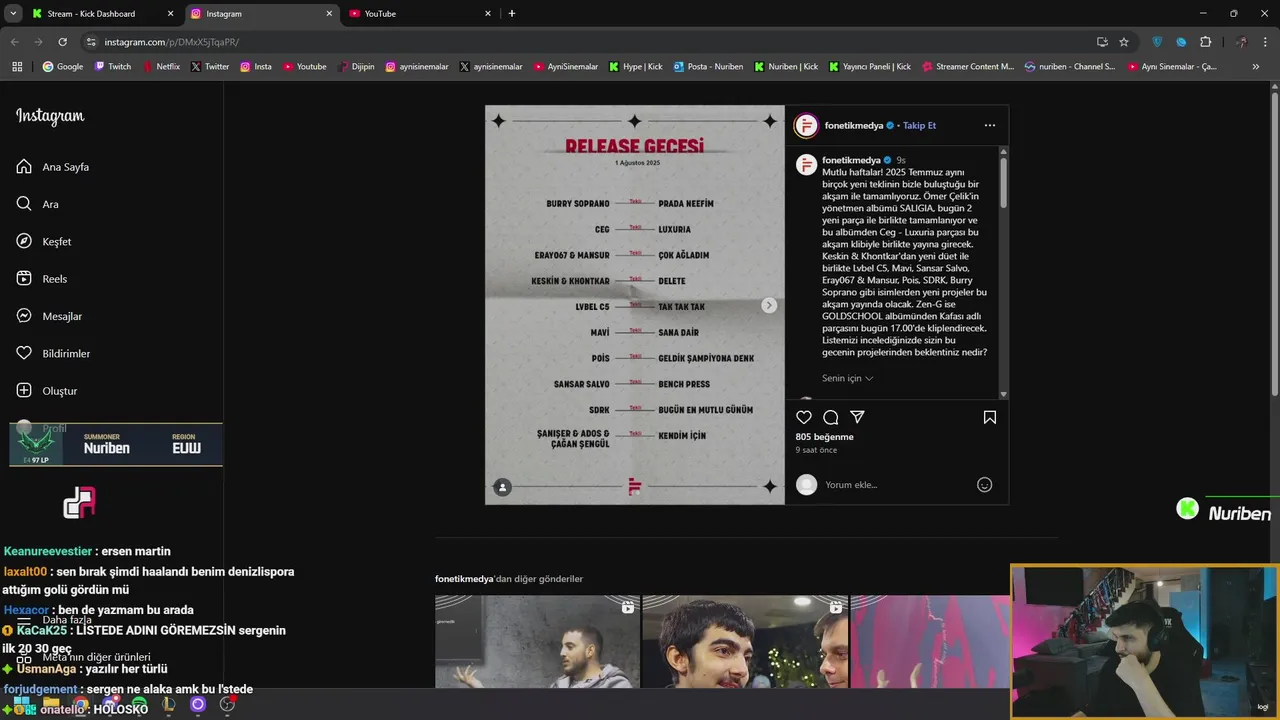The height and width of the screenshot is (720, 1280).
Task: Open emoji picker in comment box
Action: point(984,485)
